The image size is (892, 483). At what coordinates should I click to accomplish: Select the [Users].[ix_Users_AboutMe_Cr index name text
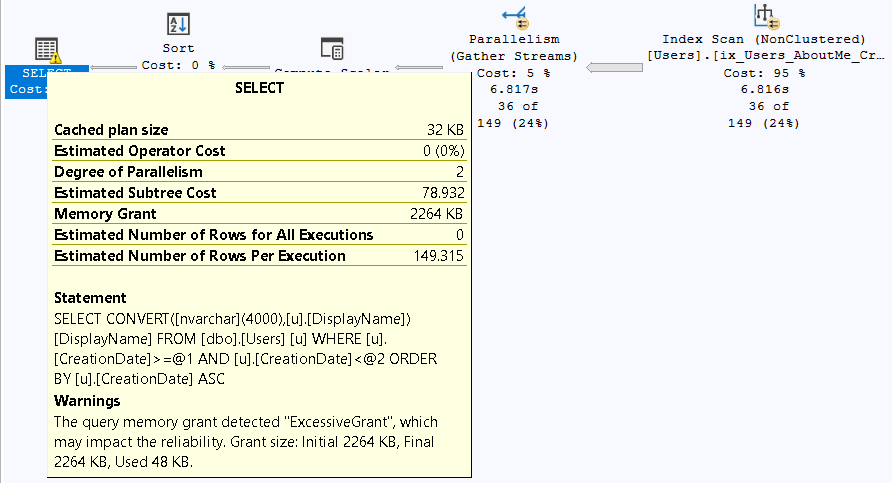[x=766, y=56]
